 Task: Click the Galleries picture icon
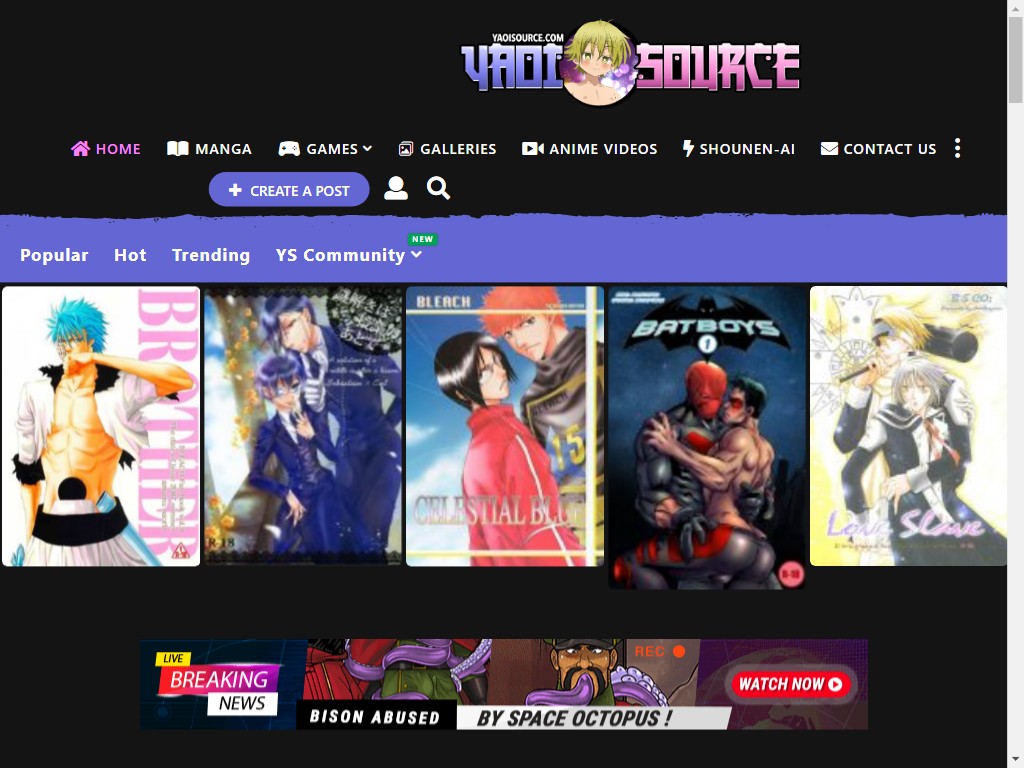point(405,149)
